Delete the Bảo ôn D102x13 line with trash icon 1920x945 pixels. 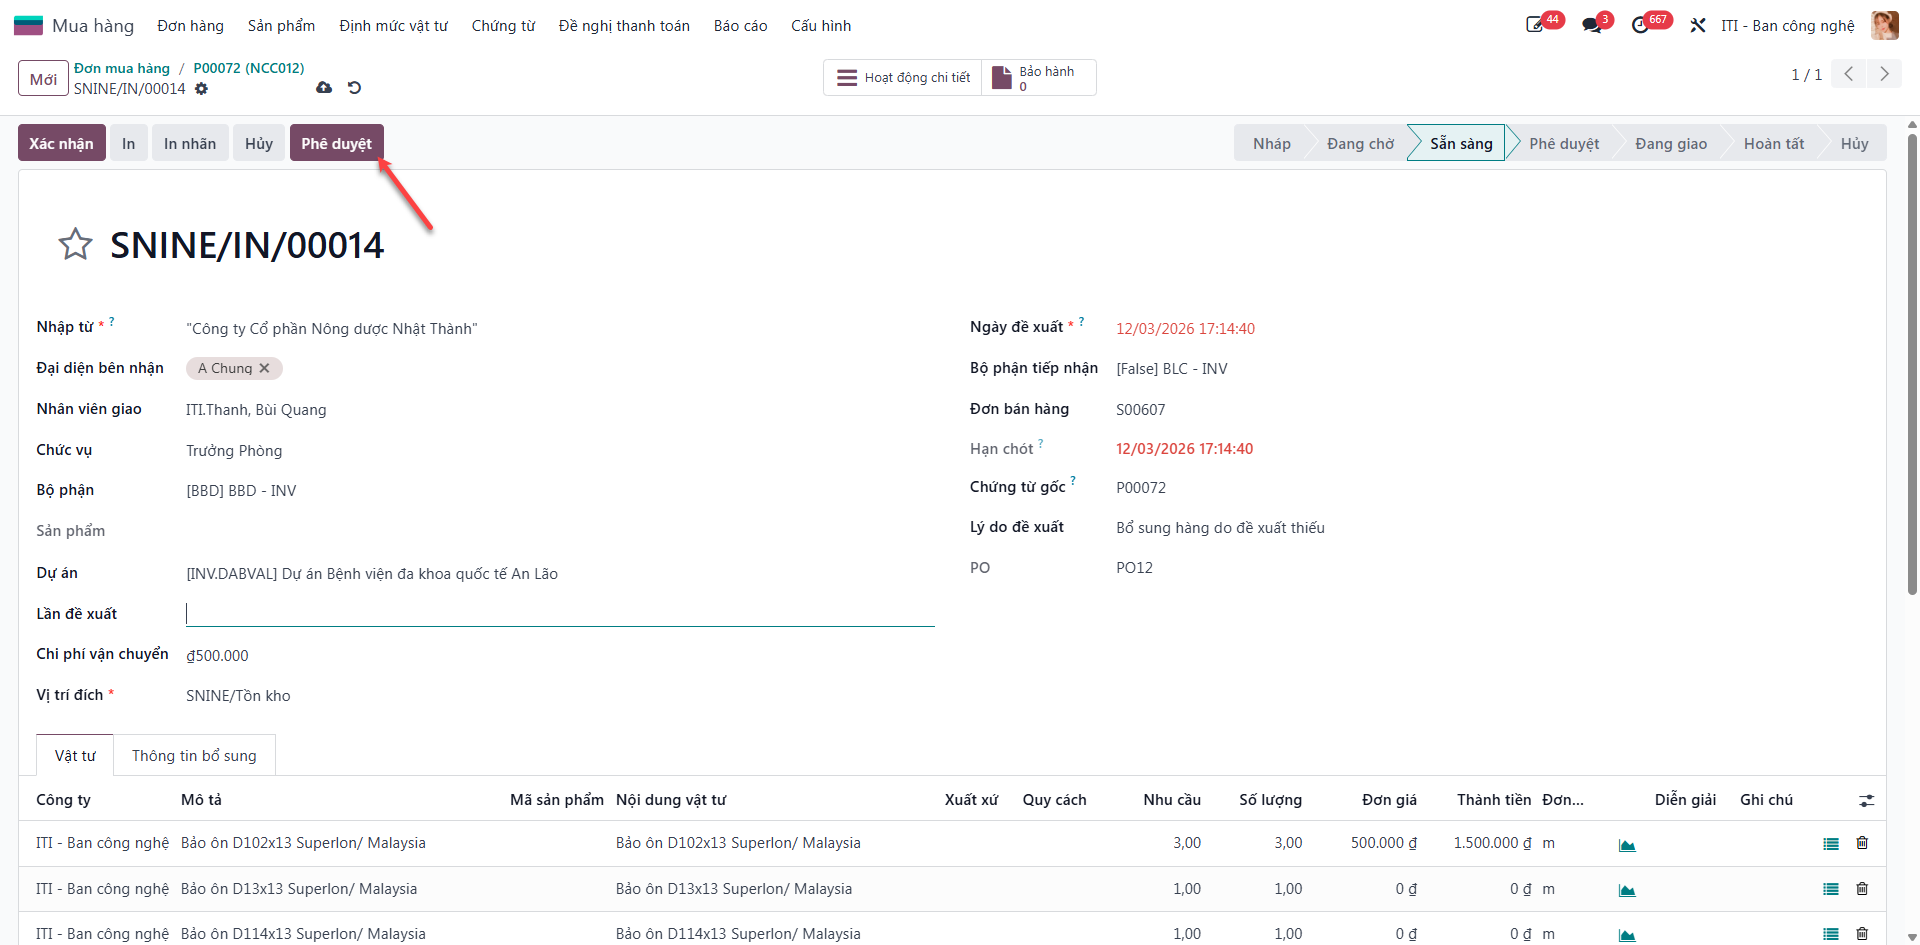coord(1862,843)
